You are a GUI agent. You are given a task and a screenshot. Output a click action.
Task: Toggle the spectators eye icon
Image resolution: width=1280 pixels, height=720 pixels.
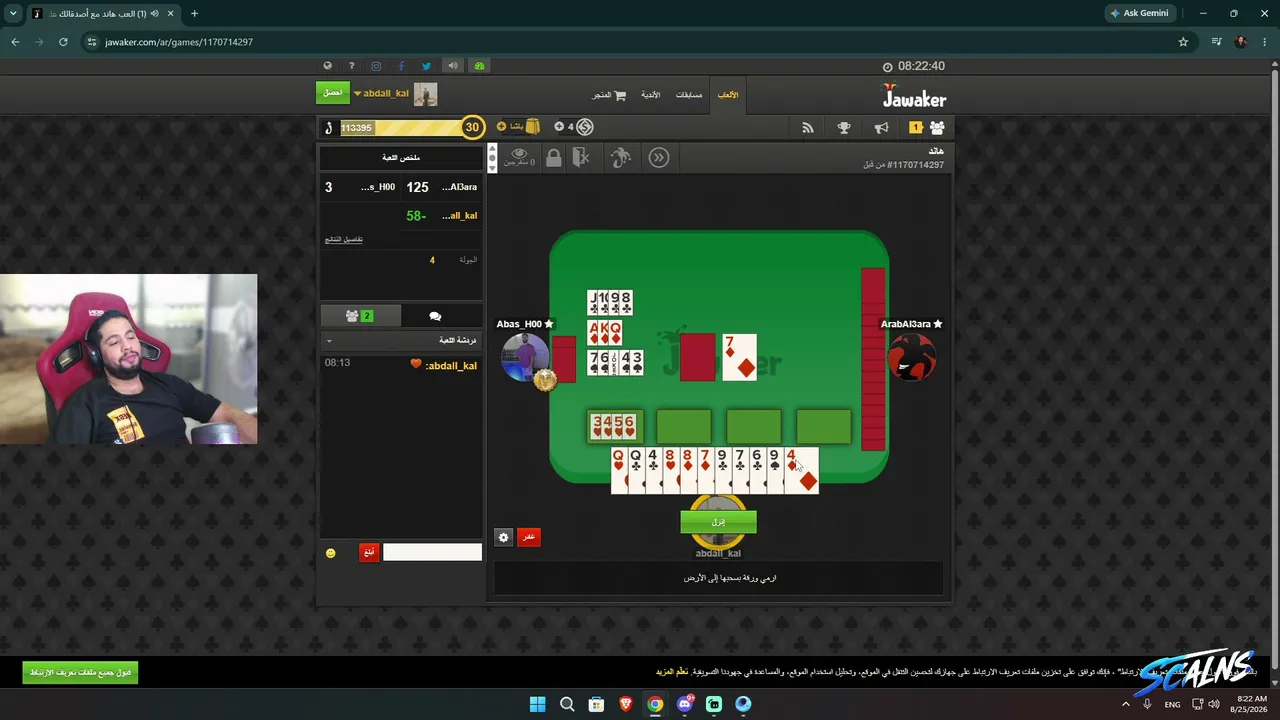(518, 156)
